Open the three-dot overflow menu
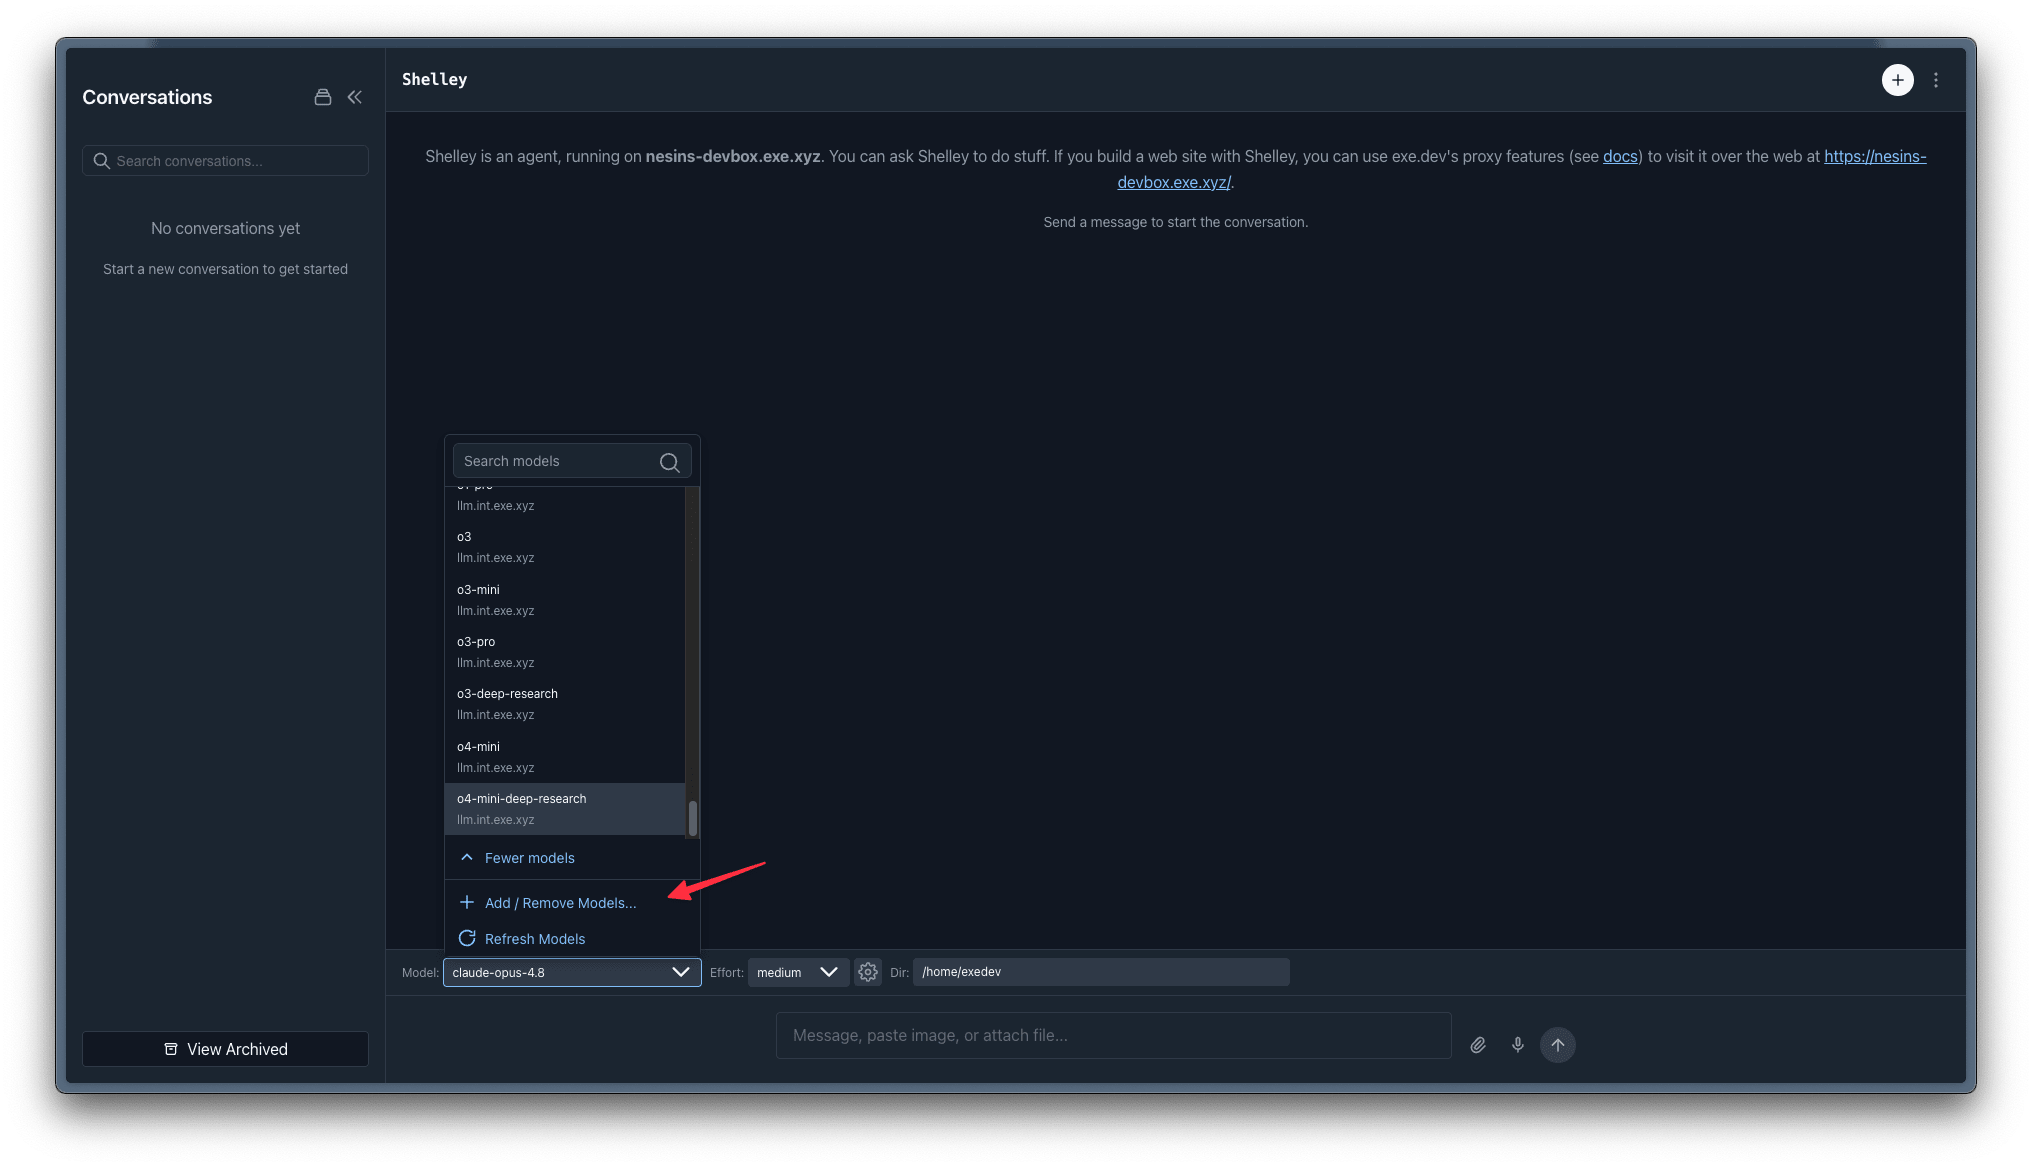This screenshot has width=2032, height=1167. pyautogui.click(x=1936, y=80)
